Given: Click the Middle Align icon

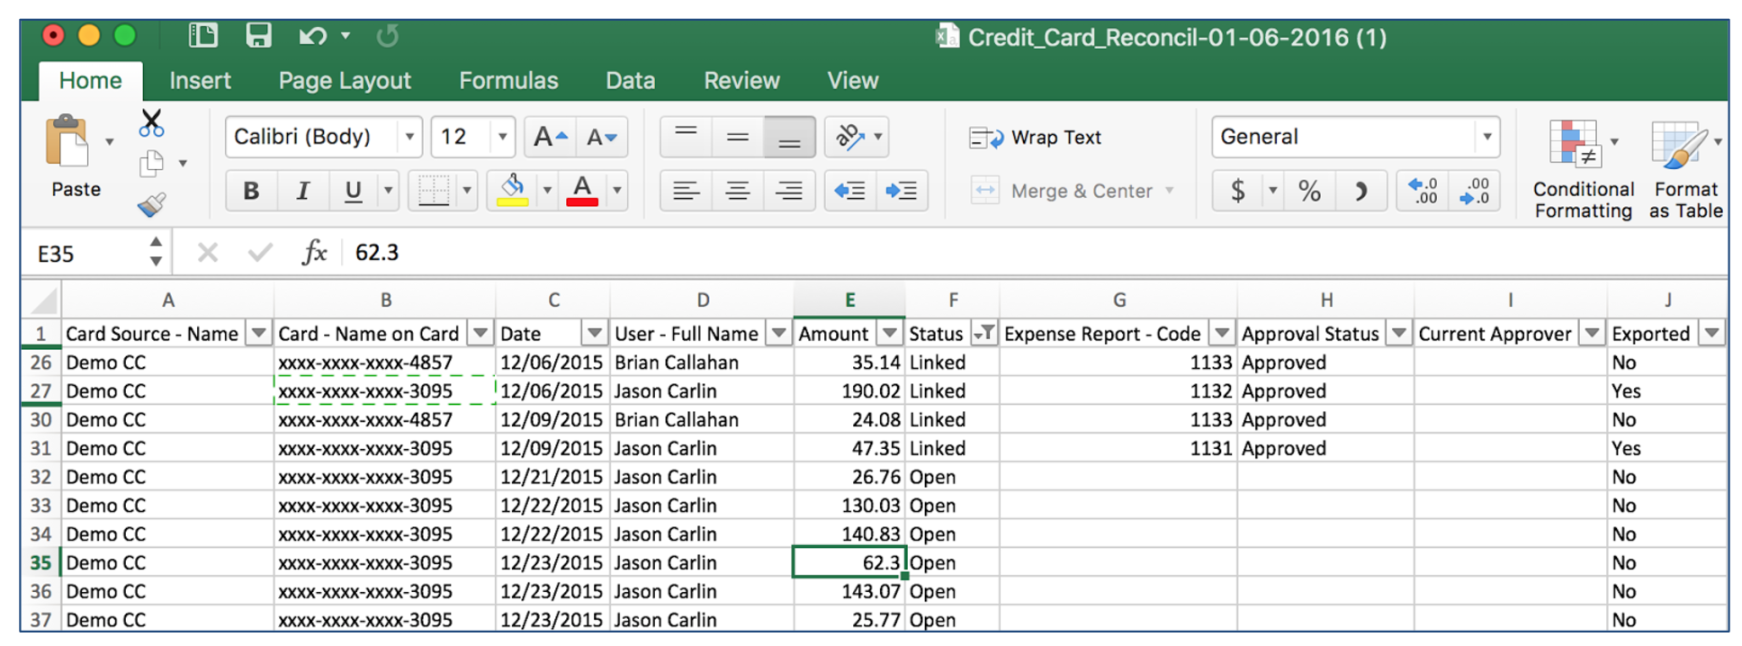Looking at the screenshot, I should [738, 137].
